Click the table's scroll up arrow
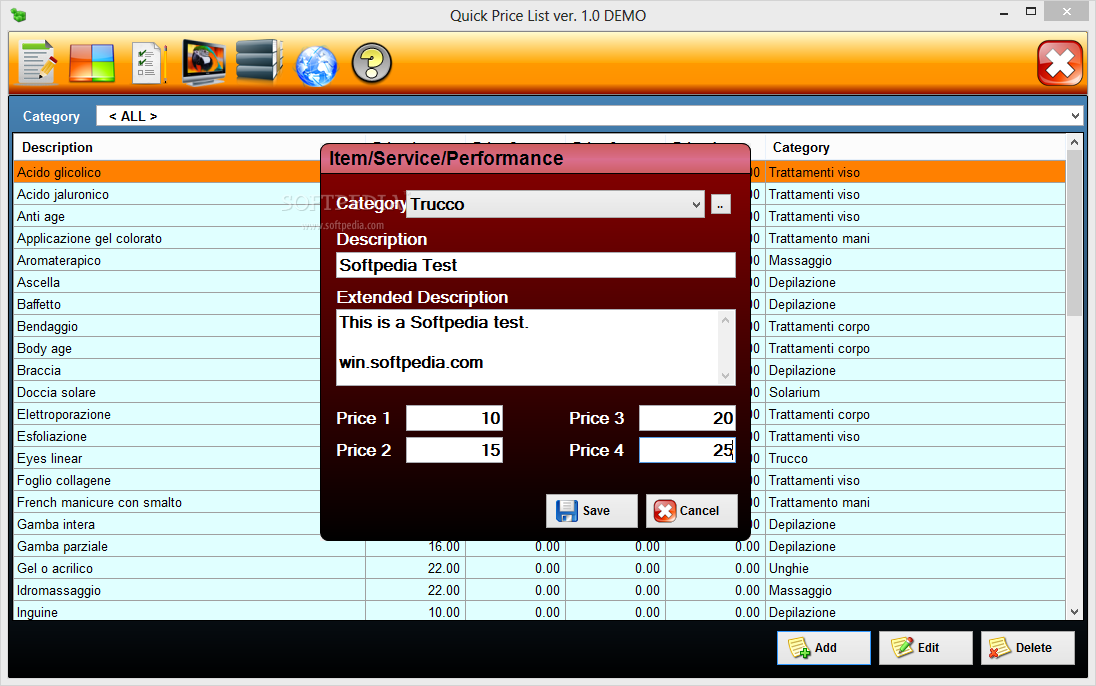 pyautogui.click(x=1074, y=143)
